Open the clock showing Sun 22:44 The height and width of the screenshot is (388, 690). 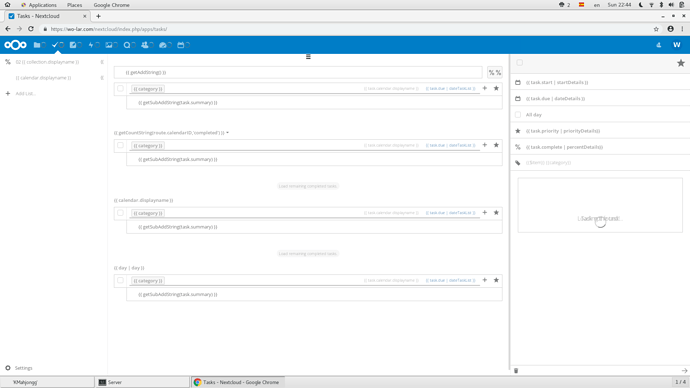tap(619, 5)
